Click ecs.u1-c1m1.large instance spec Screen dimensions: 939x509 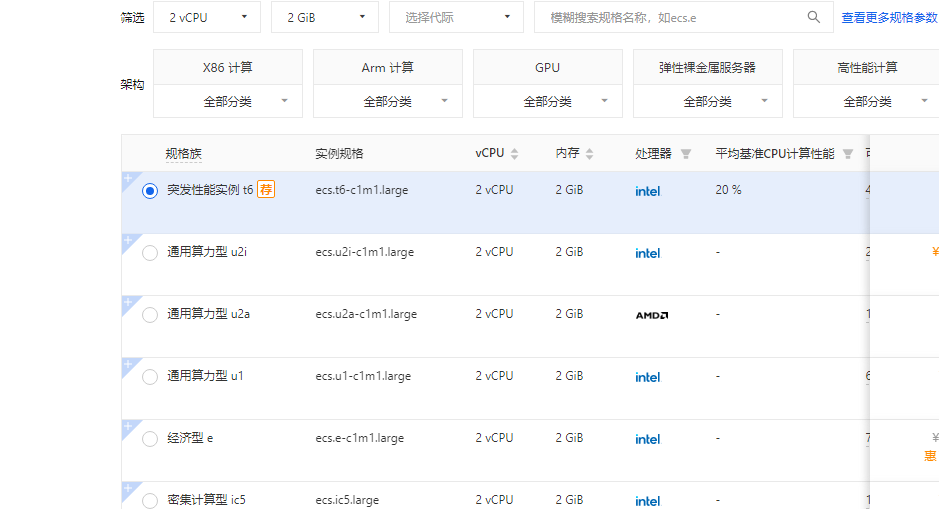(x=363, y=377)
